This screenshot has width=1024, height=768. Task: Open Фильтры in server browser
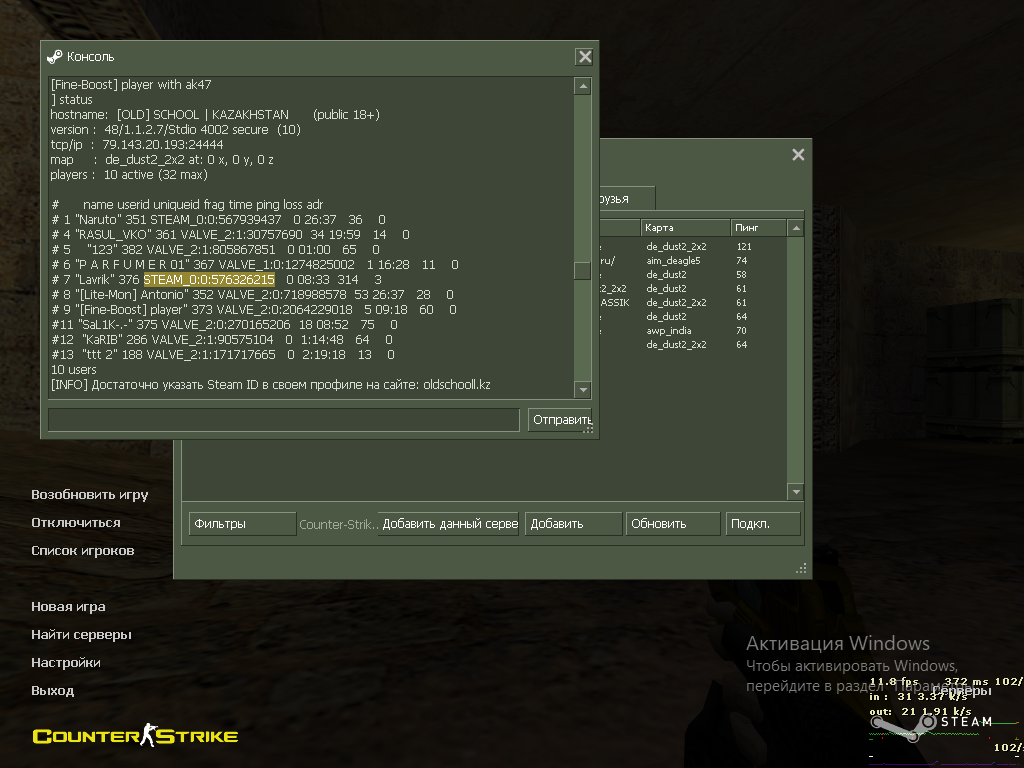click(242, 524)
